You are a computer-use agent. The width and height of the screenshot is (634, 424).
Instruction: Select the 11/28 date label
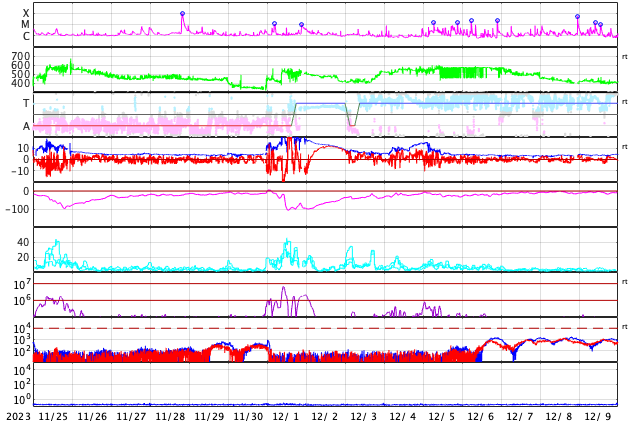170,417
